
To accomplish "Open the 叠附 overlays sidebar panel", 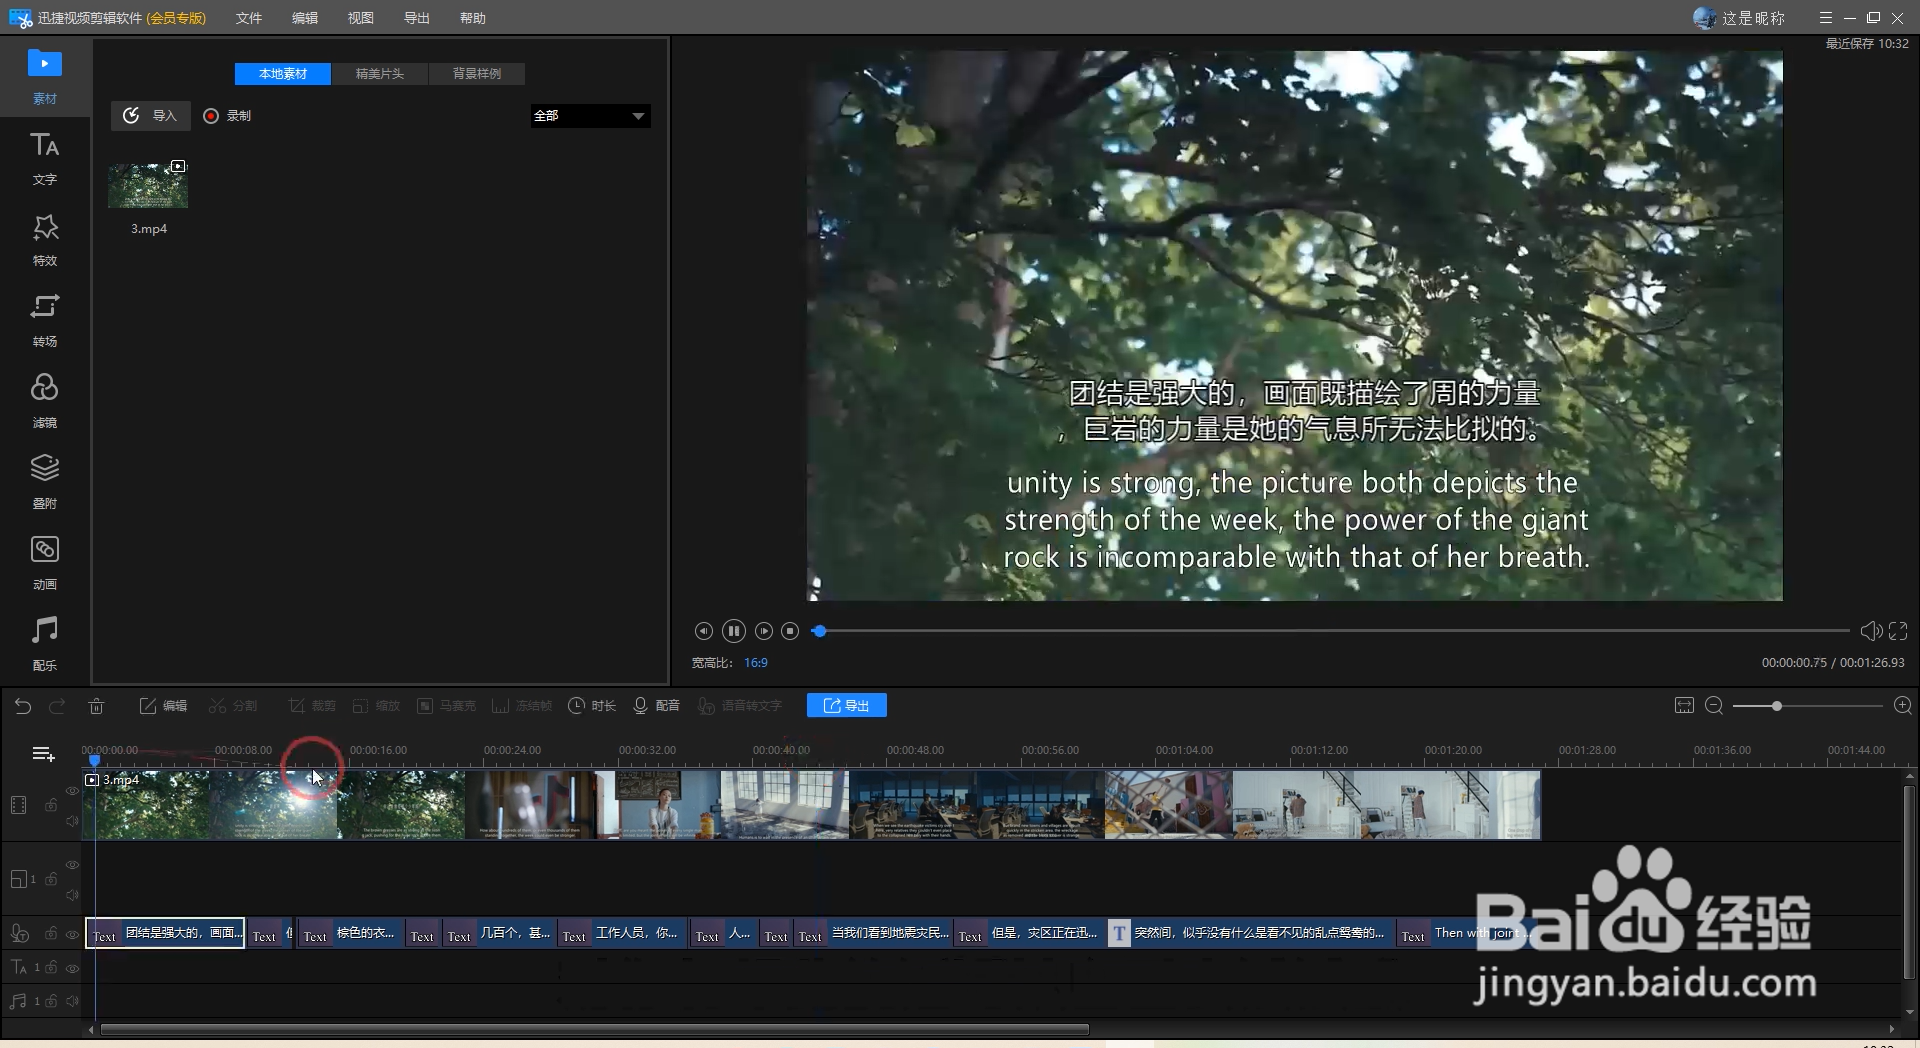I will [44, 482].
